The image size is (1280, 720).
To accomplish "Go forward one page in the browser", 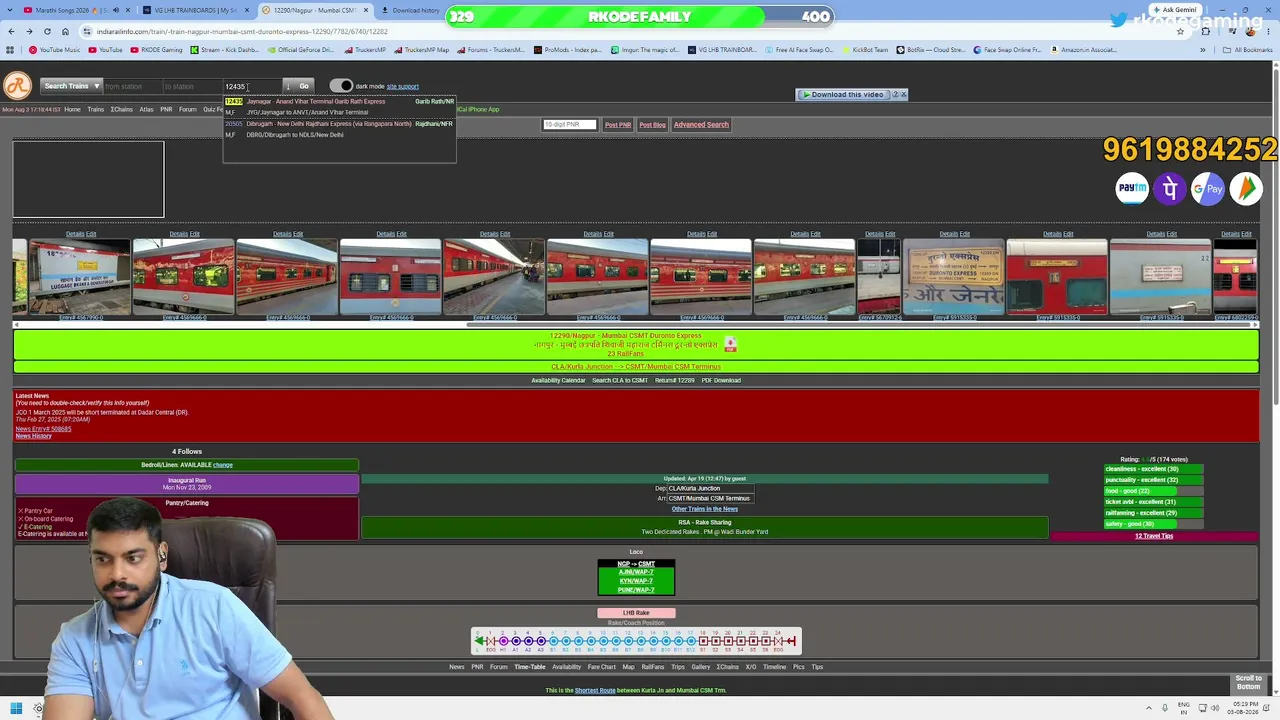I will coord(29,31).
